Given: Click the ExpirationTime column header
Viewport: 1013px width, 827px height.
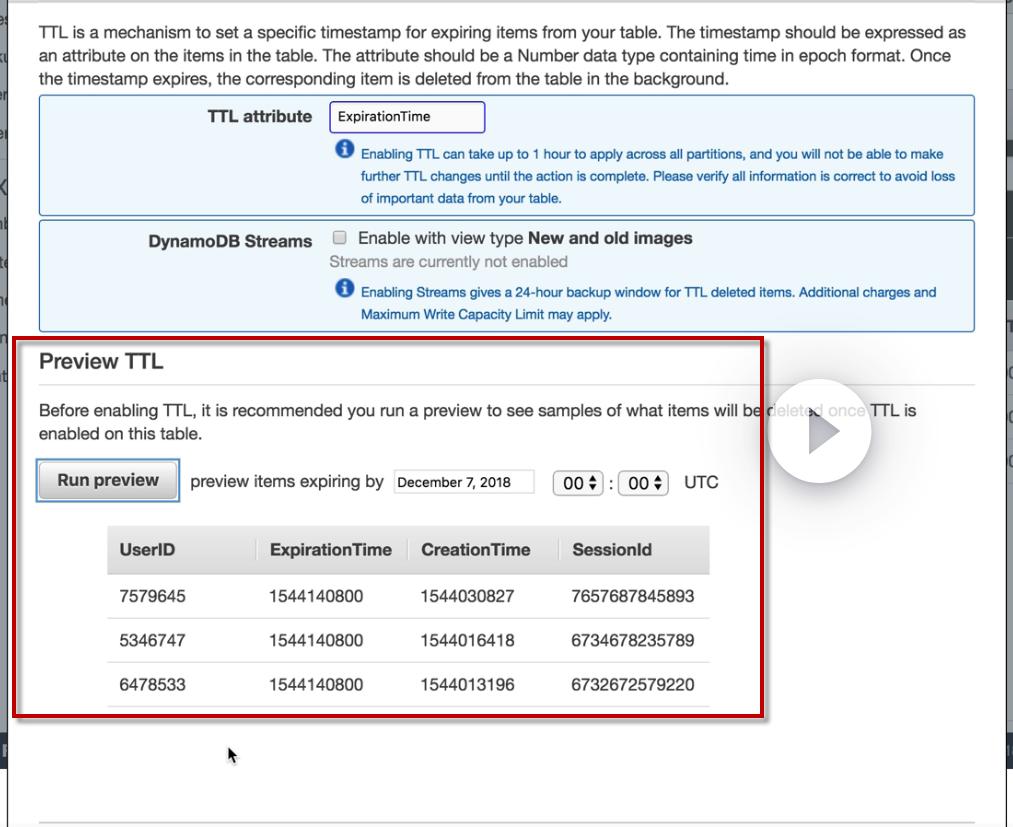Looking at the screenshot, I should (331, 550).
